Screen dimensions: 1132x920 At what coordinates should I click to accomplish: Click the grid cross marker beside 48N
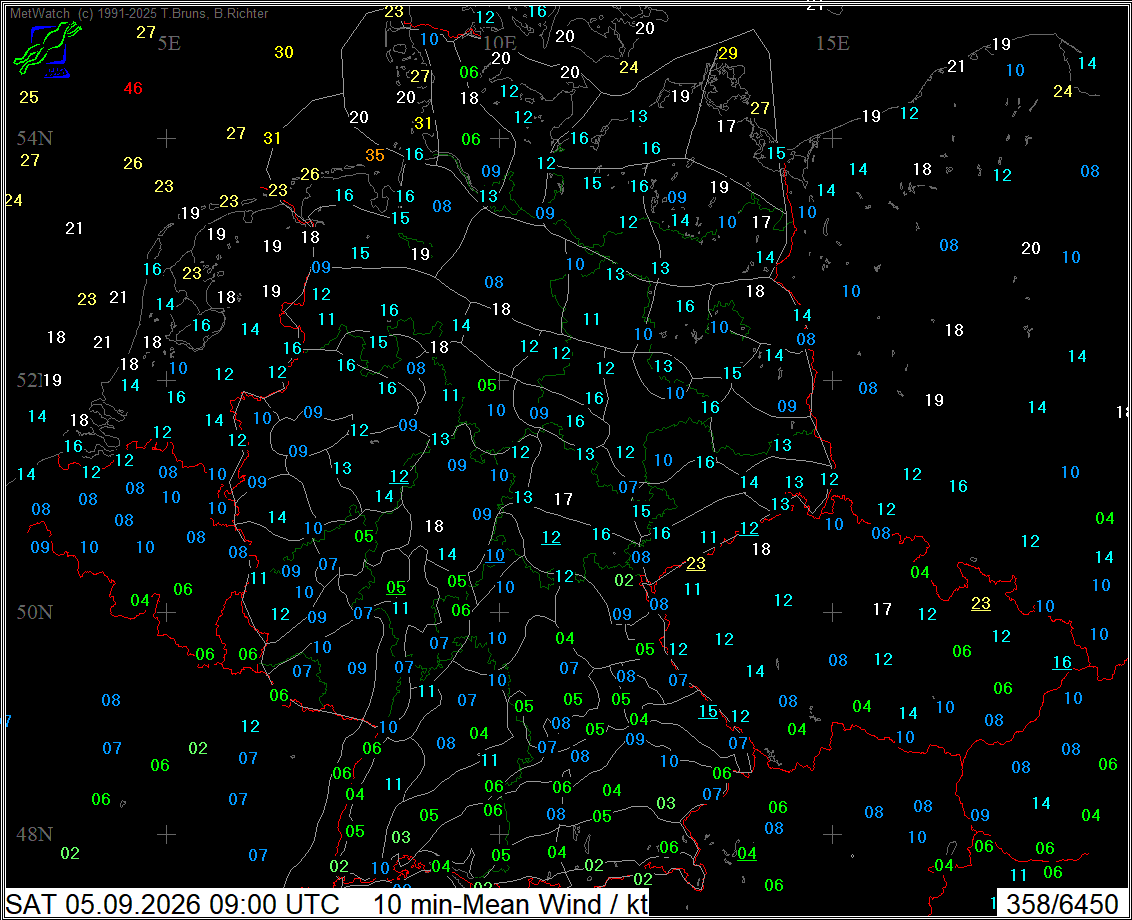pos(167,834)
